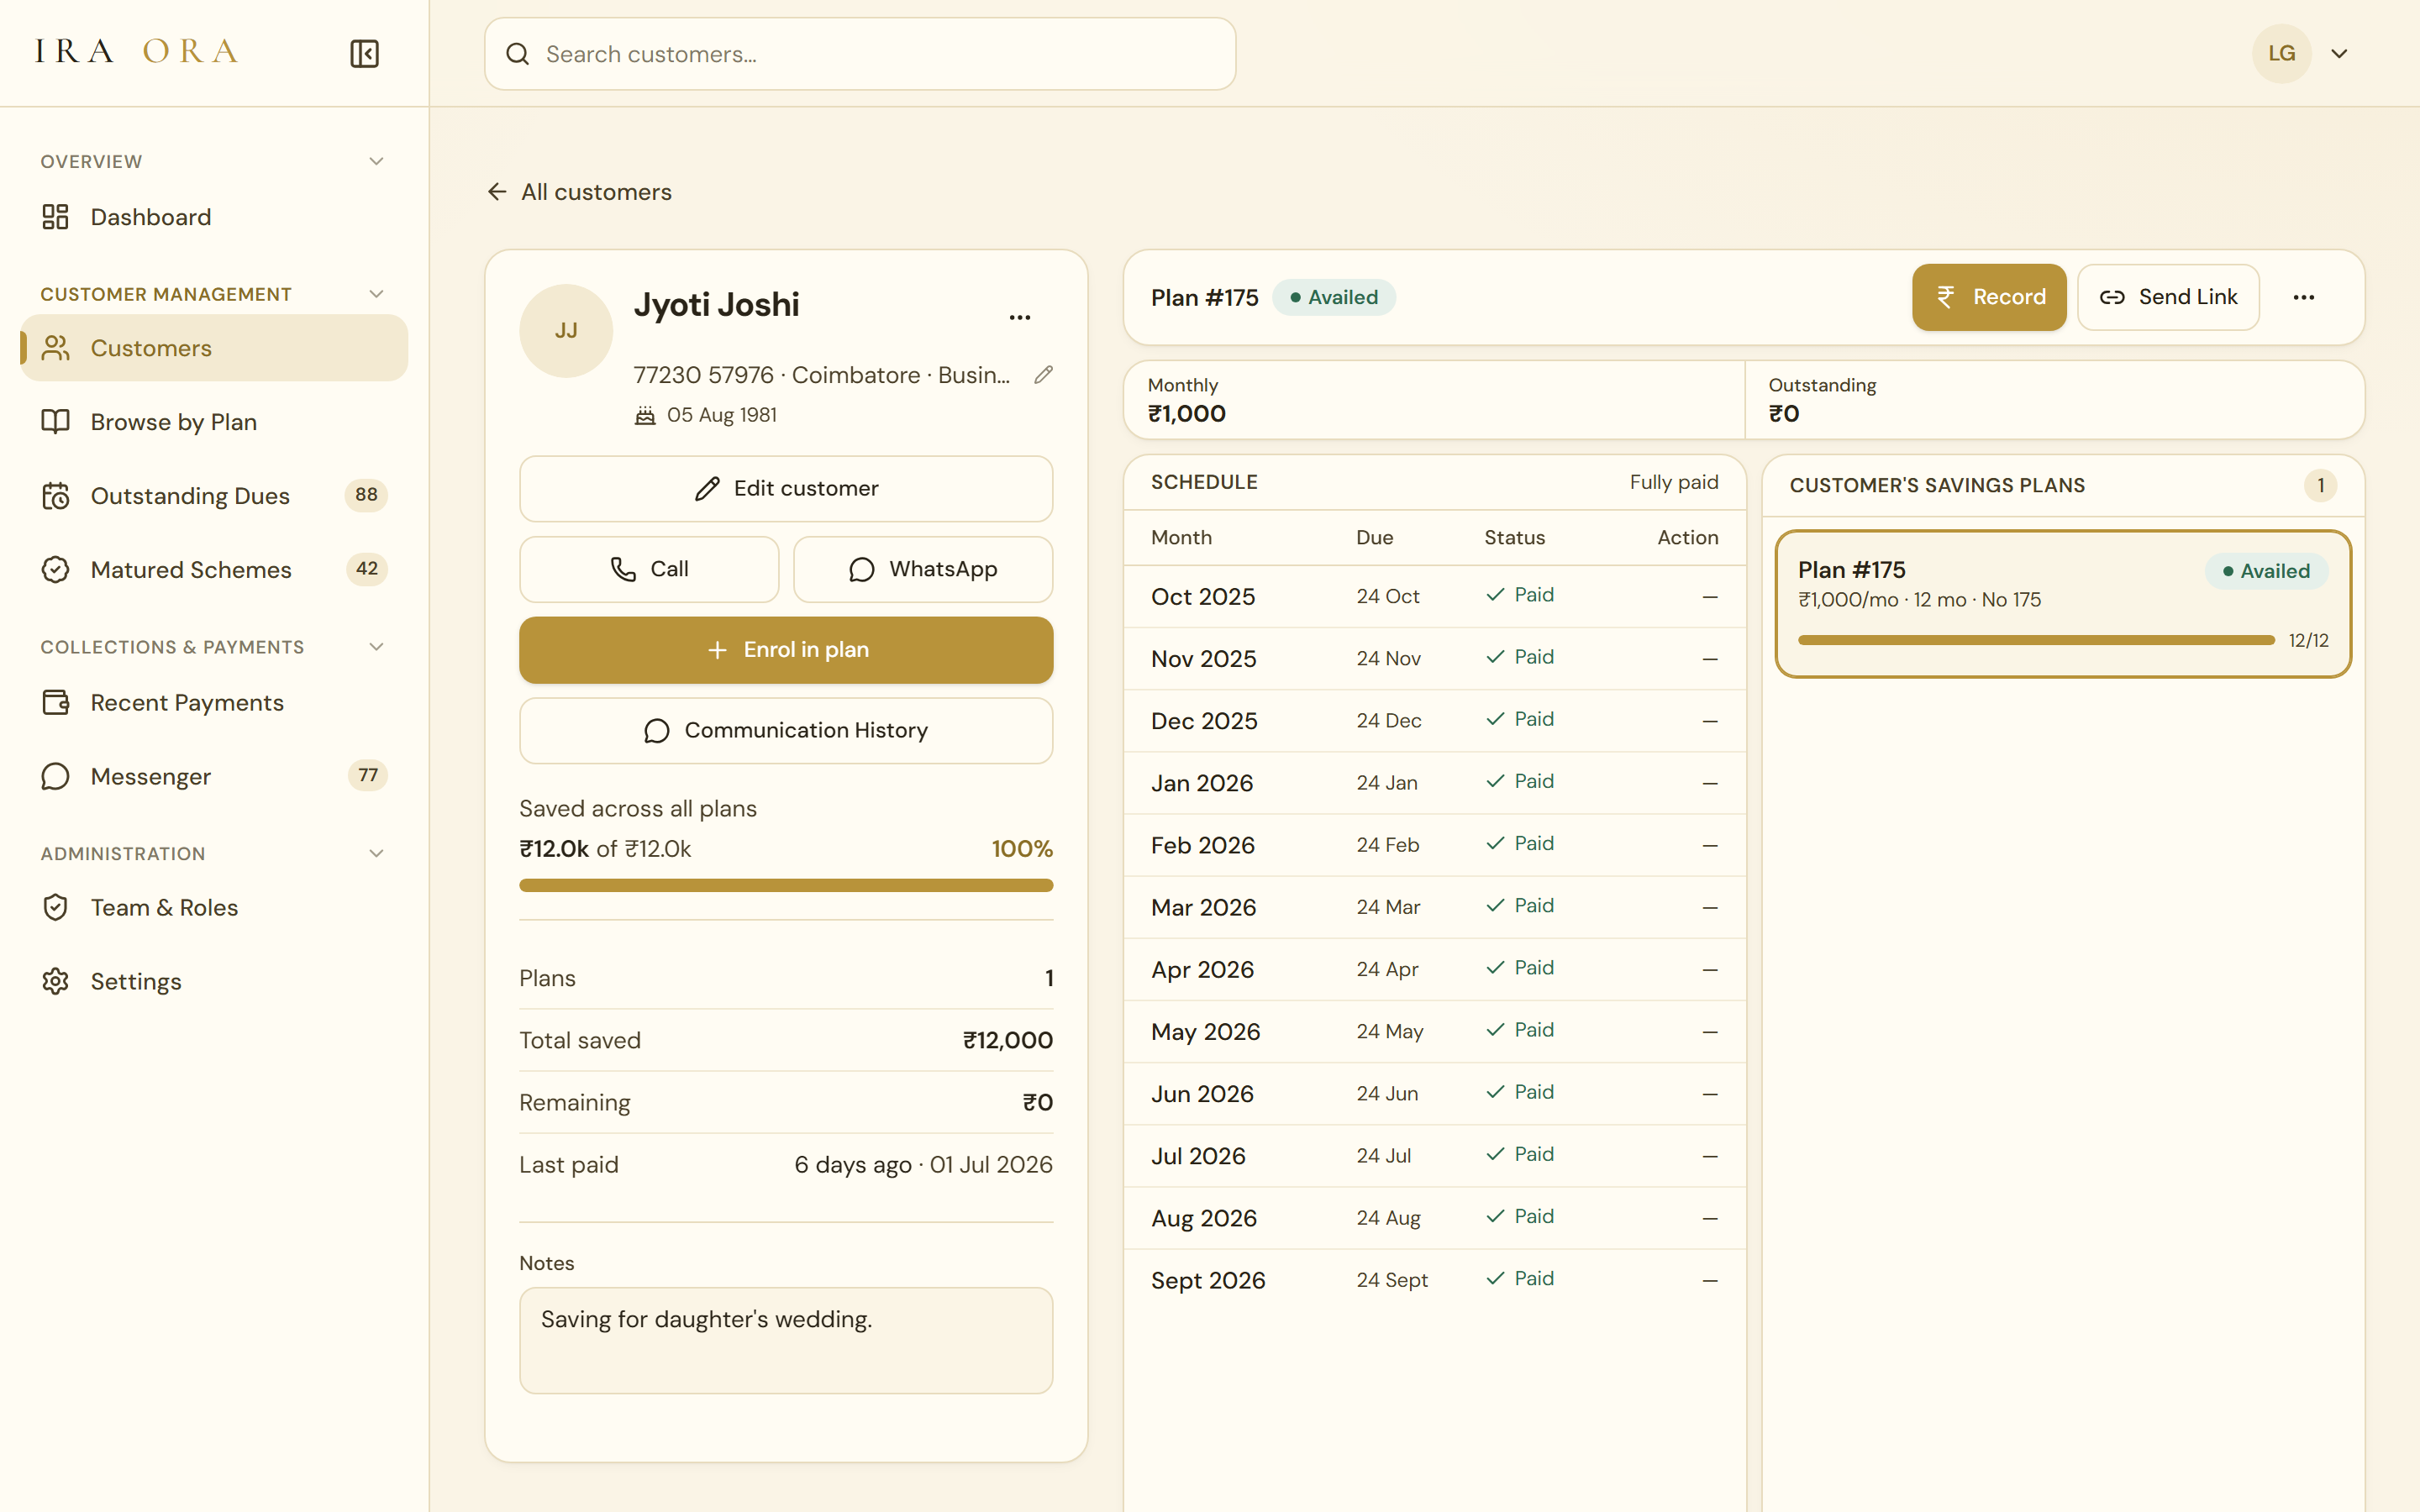Open Browse by Plan
Image resolution: width=2420 pixels, height=1512 pixels.
coord(214,422)
